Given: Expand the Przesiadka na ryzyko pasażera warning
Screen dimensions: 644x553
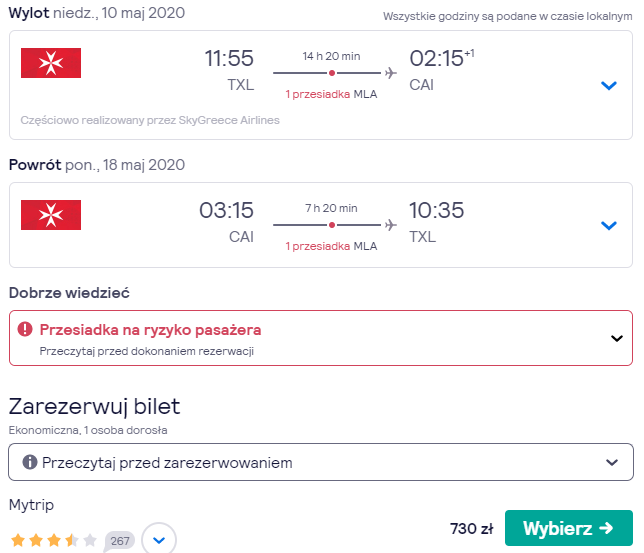Looking at the screenshot, I should (x=616, y=338).
